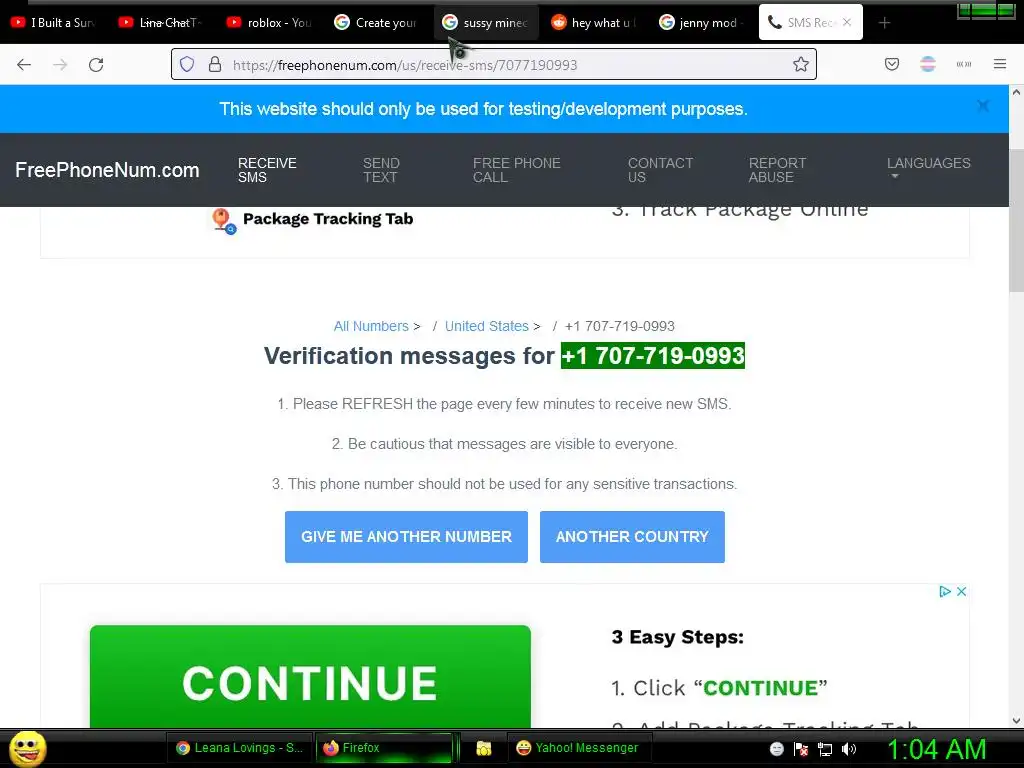
Task: Click the volume speaker tray icon
Action: coord(849,749)
